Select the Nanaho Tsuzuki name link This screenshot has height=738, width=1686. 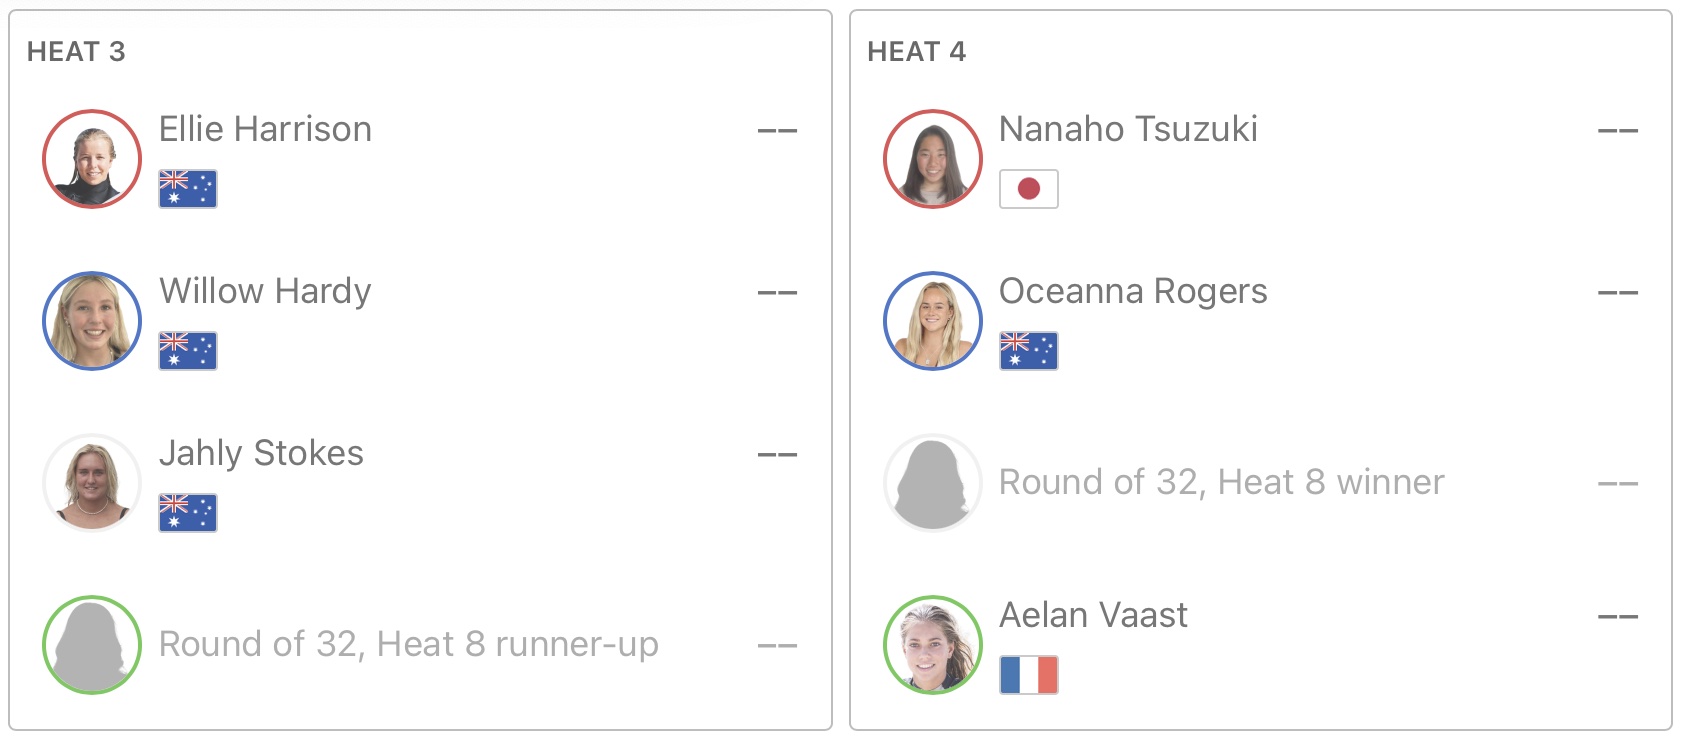tap(1128, 129)
